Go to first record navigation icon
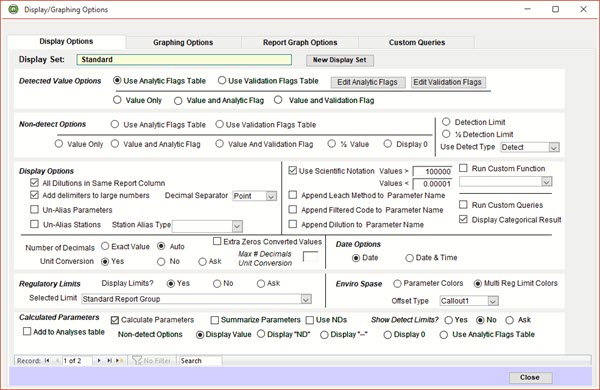Image resolution: width=600 pixels, height=390 pixels. coord(47,361)
